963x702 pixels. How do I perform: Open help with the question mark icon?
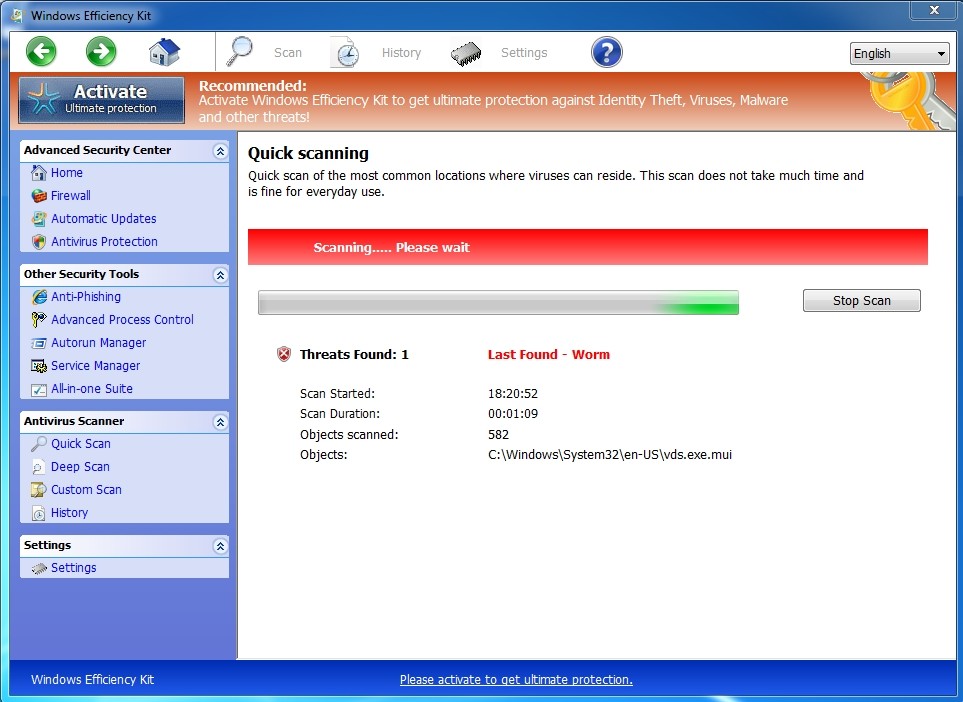(x=607, y=52)
